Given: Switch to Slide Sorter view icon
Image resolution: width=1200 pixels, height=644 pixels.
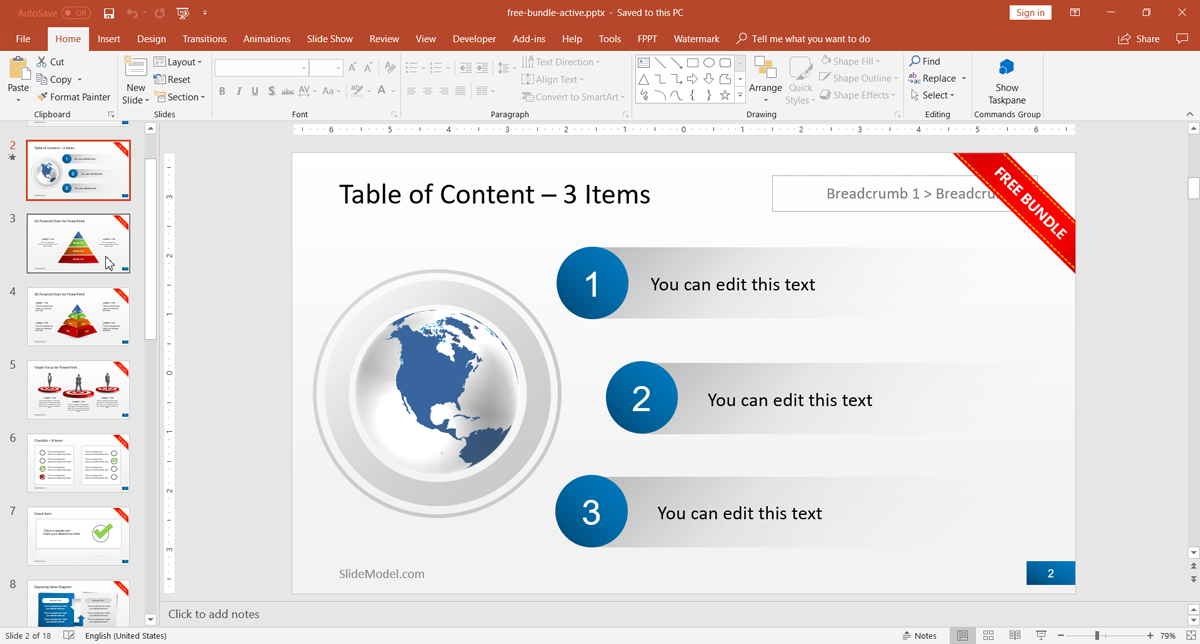Looking at the screenshot, I should click(x=988, y=635).
